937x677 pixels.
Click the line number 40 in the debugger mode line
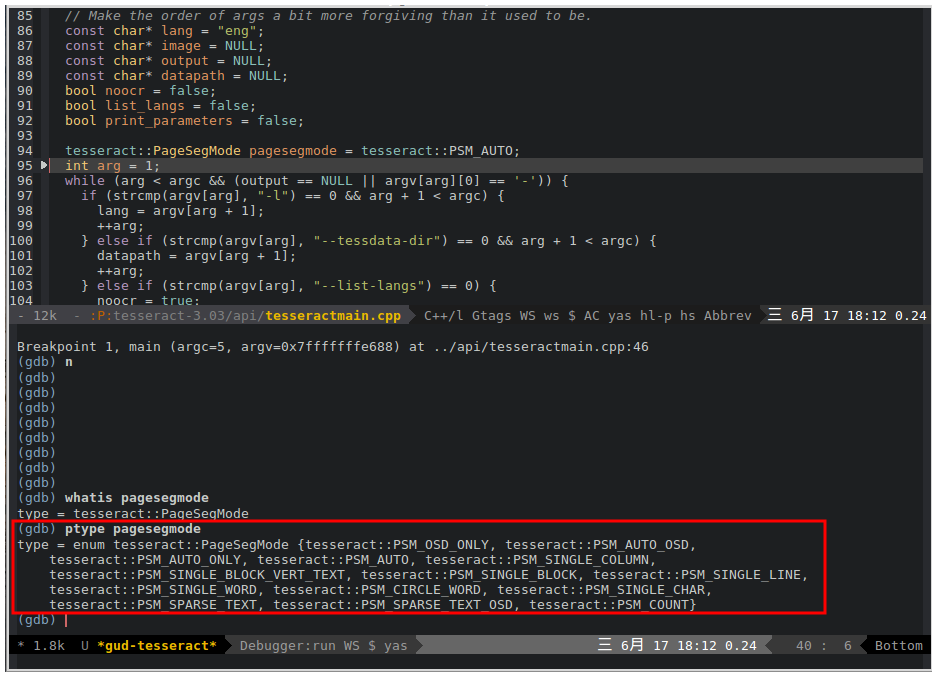804,645
